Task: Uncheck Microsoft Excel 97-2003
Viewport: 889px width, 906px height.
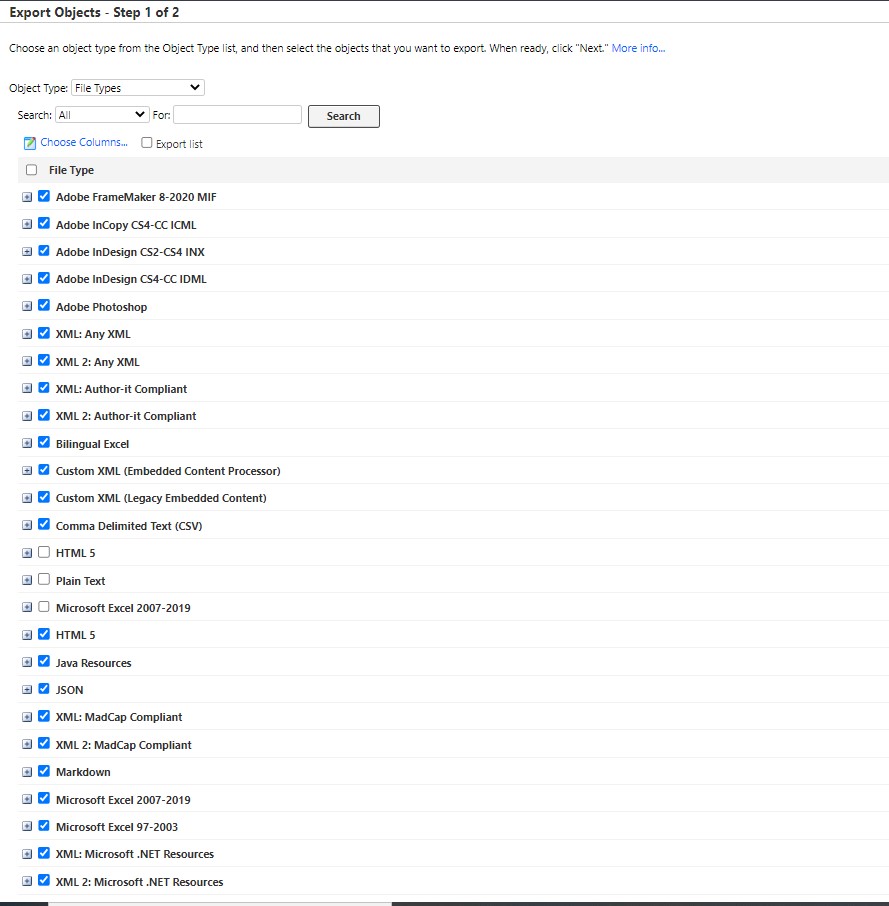Action: [44, 825]
